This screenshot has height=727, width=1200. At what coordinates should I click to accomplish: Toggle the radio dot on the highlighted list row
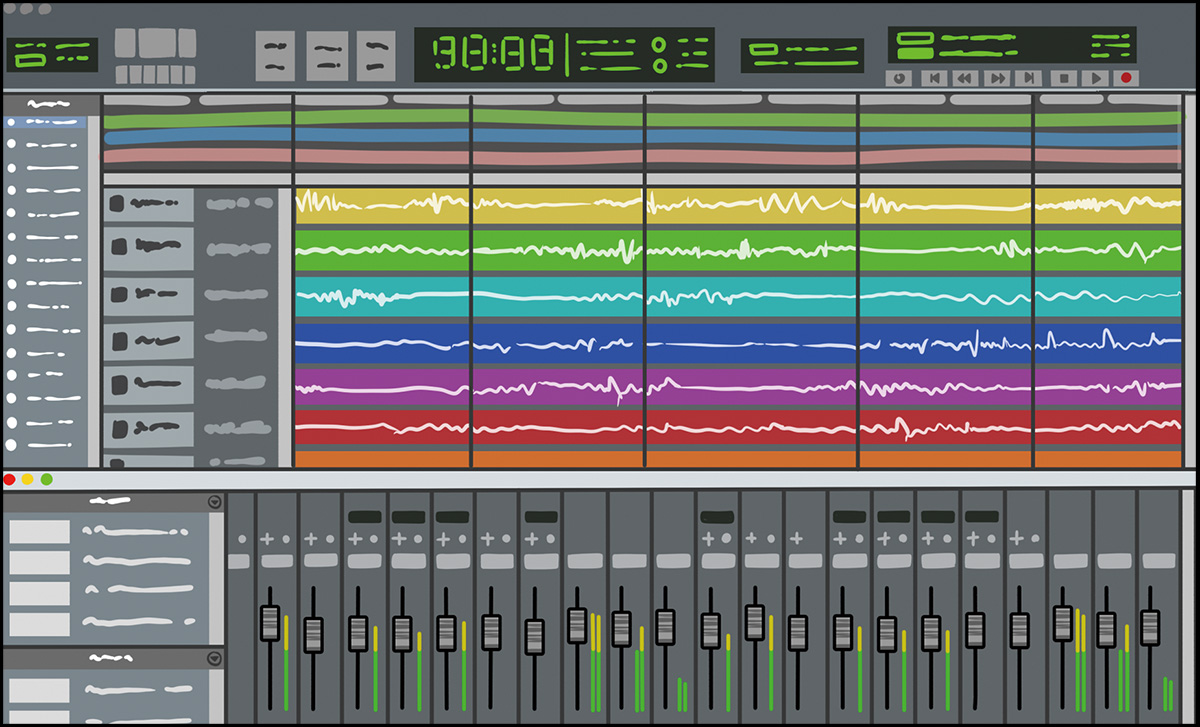tap(11, 121)
